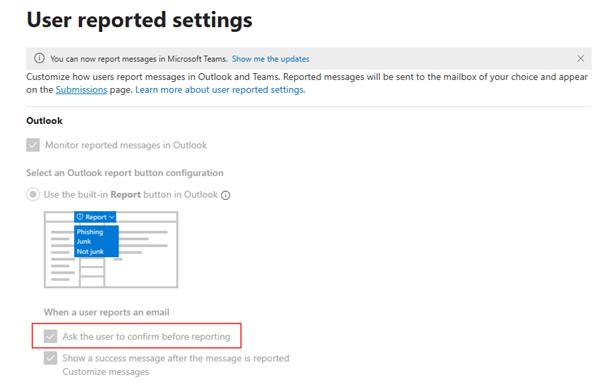Dismiss the Microsoft Teams notification banner
The width and height of the screenshot is (601, 381).
click(x=581, y=58)
